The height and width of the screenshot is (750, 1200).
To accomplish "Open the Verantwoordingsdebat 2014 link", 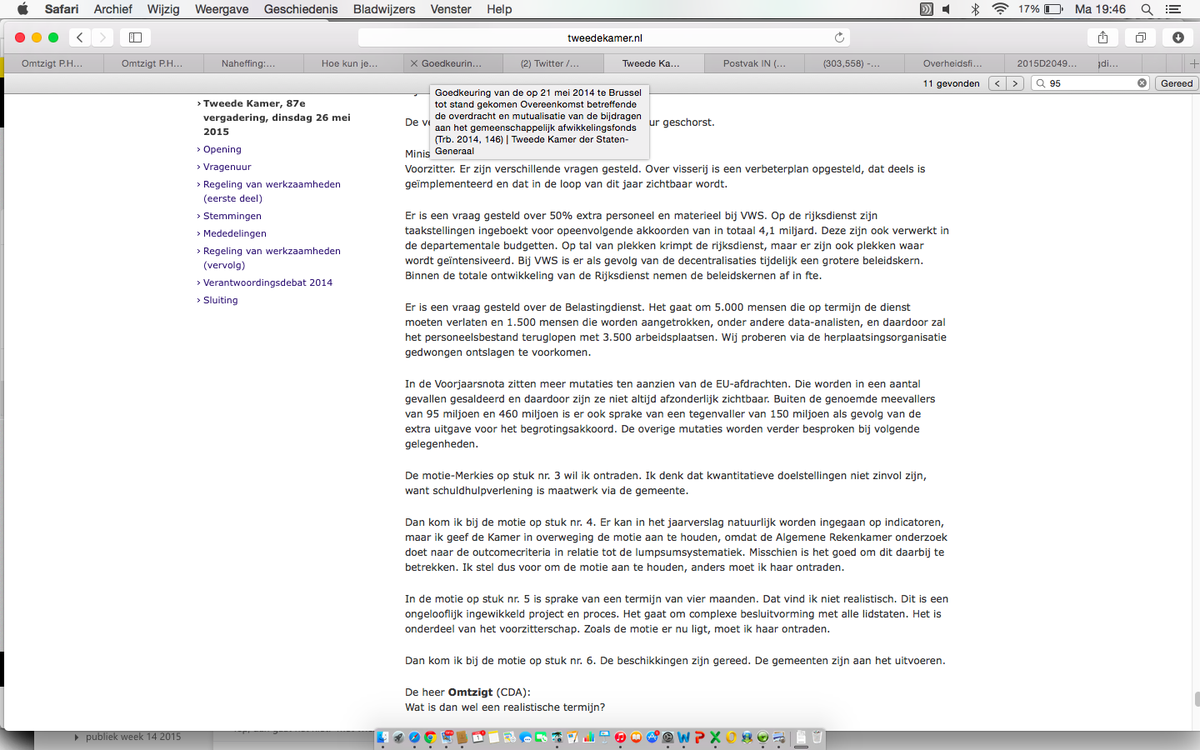I will [x=267, y=282].
